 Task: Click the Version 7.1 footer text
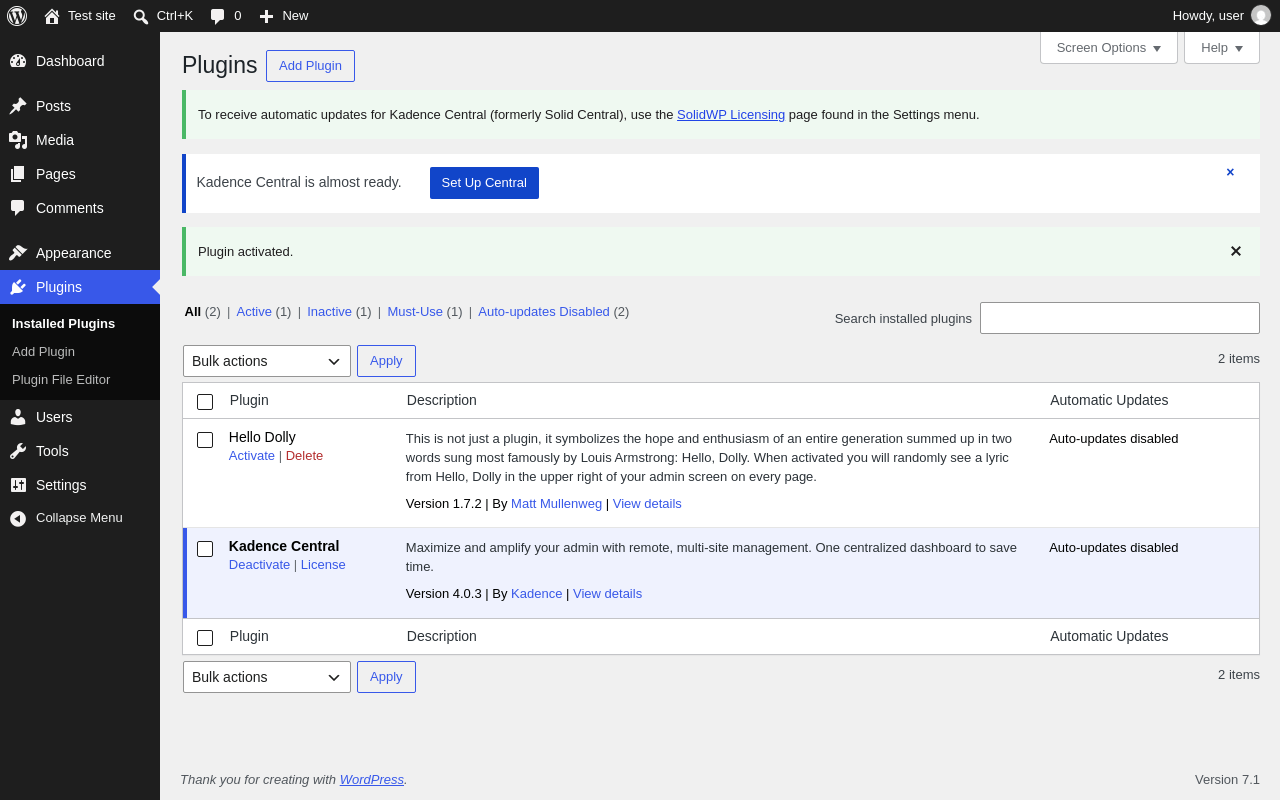point(1227,780)
